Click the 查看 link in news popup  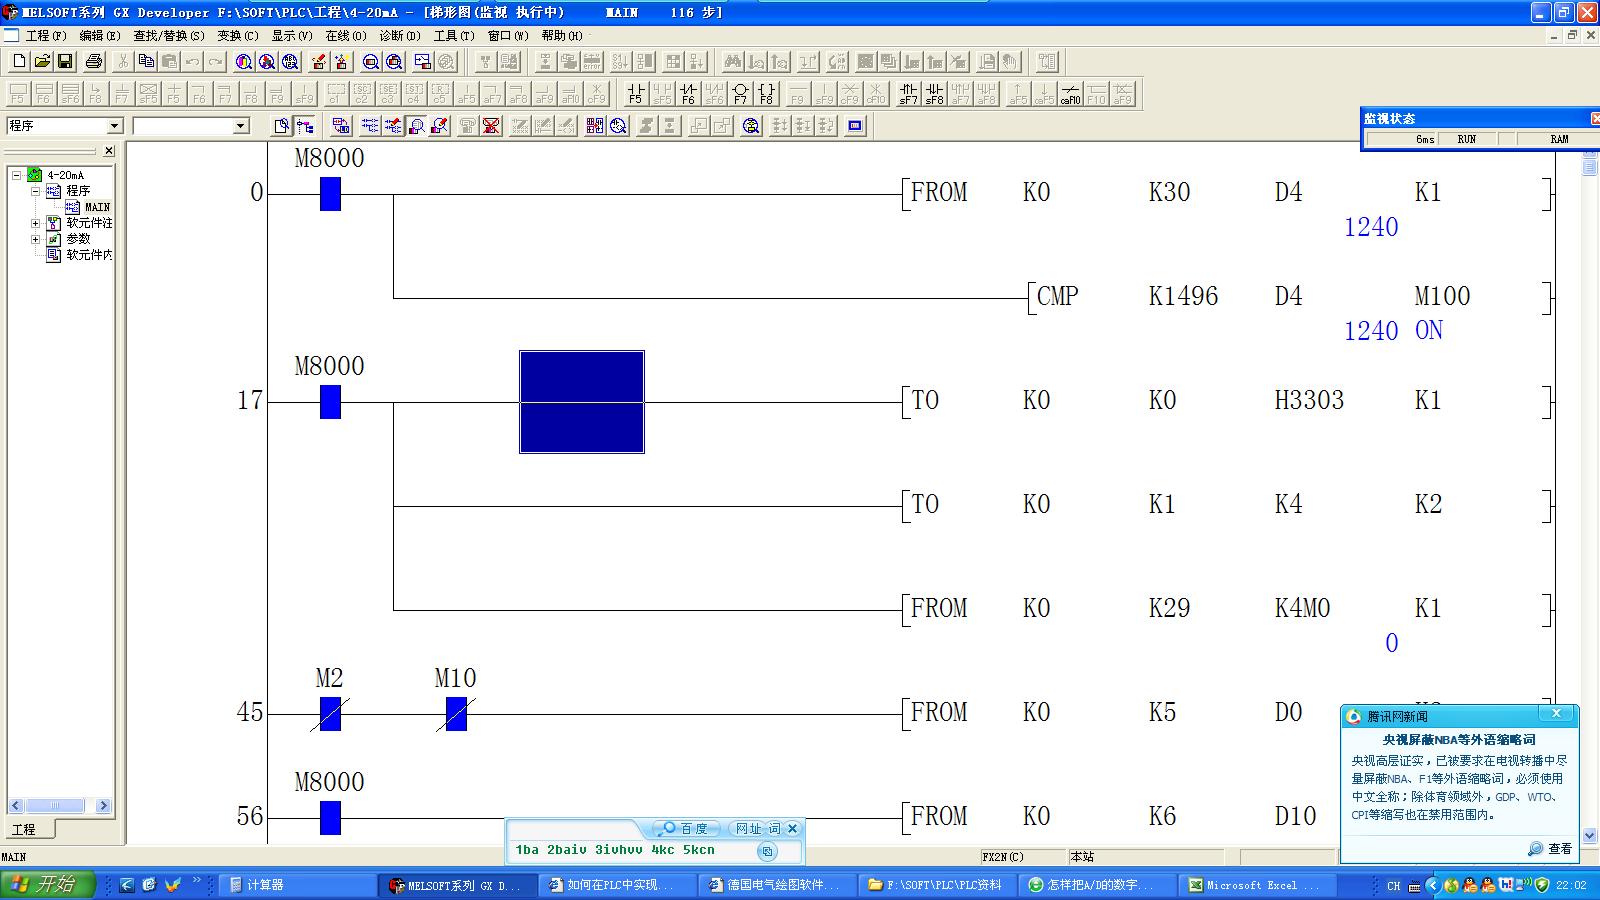click(x=1551, y=848)
